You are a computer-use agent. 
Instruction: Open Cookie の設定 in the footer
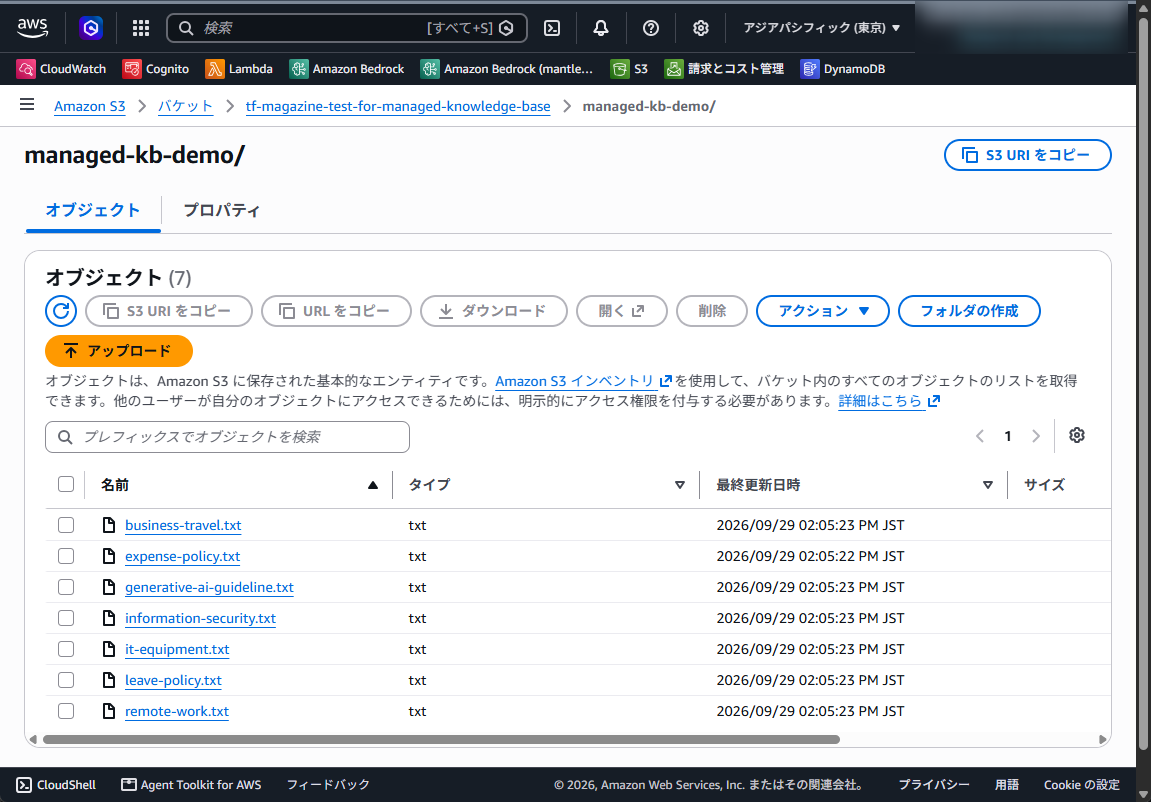point(1081,784)
